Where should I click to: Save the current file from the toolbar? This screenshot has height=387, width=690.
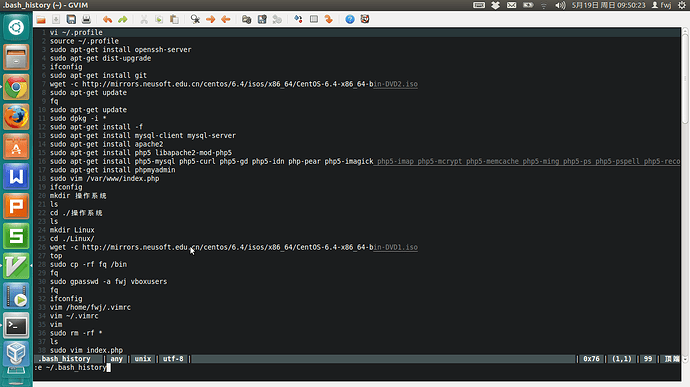(56, 19)
